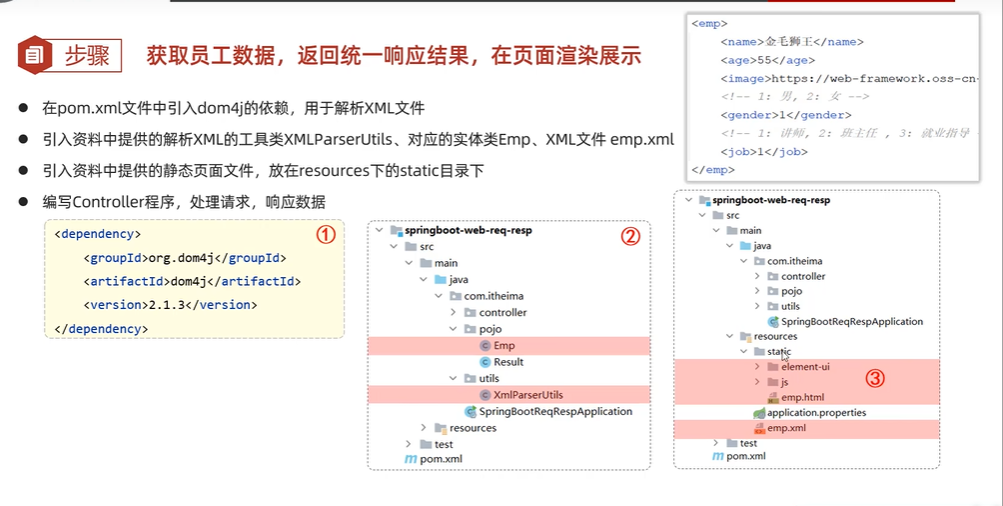Image resolution: width=1003 pixels, height=506 pixels.
Task: Click the artifactId line dom4j
Action: pyautogui.click(x=192, y=281)
